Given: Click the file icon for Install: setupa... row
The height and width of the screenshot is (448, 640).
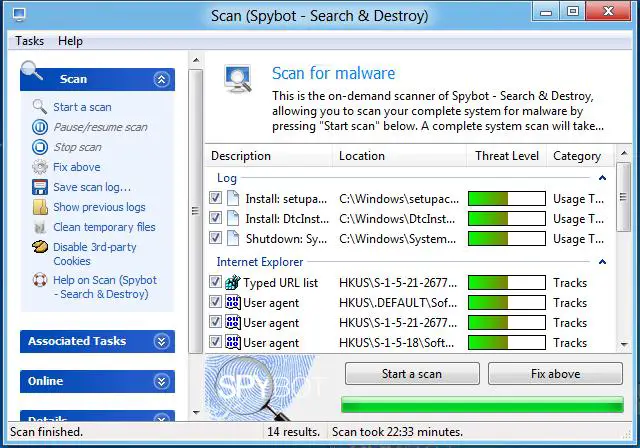Looking at the screenshot, I should [x=233, y=199].
